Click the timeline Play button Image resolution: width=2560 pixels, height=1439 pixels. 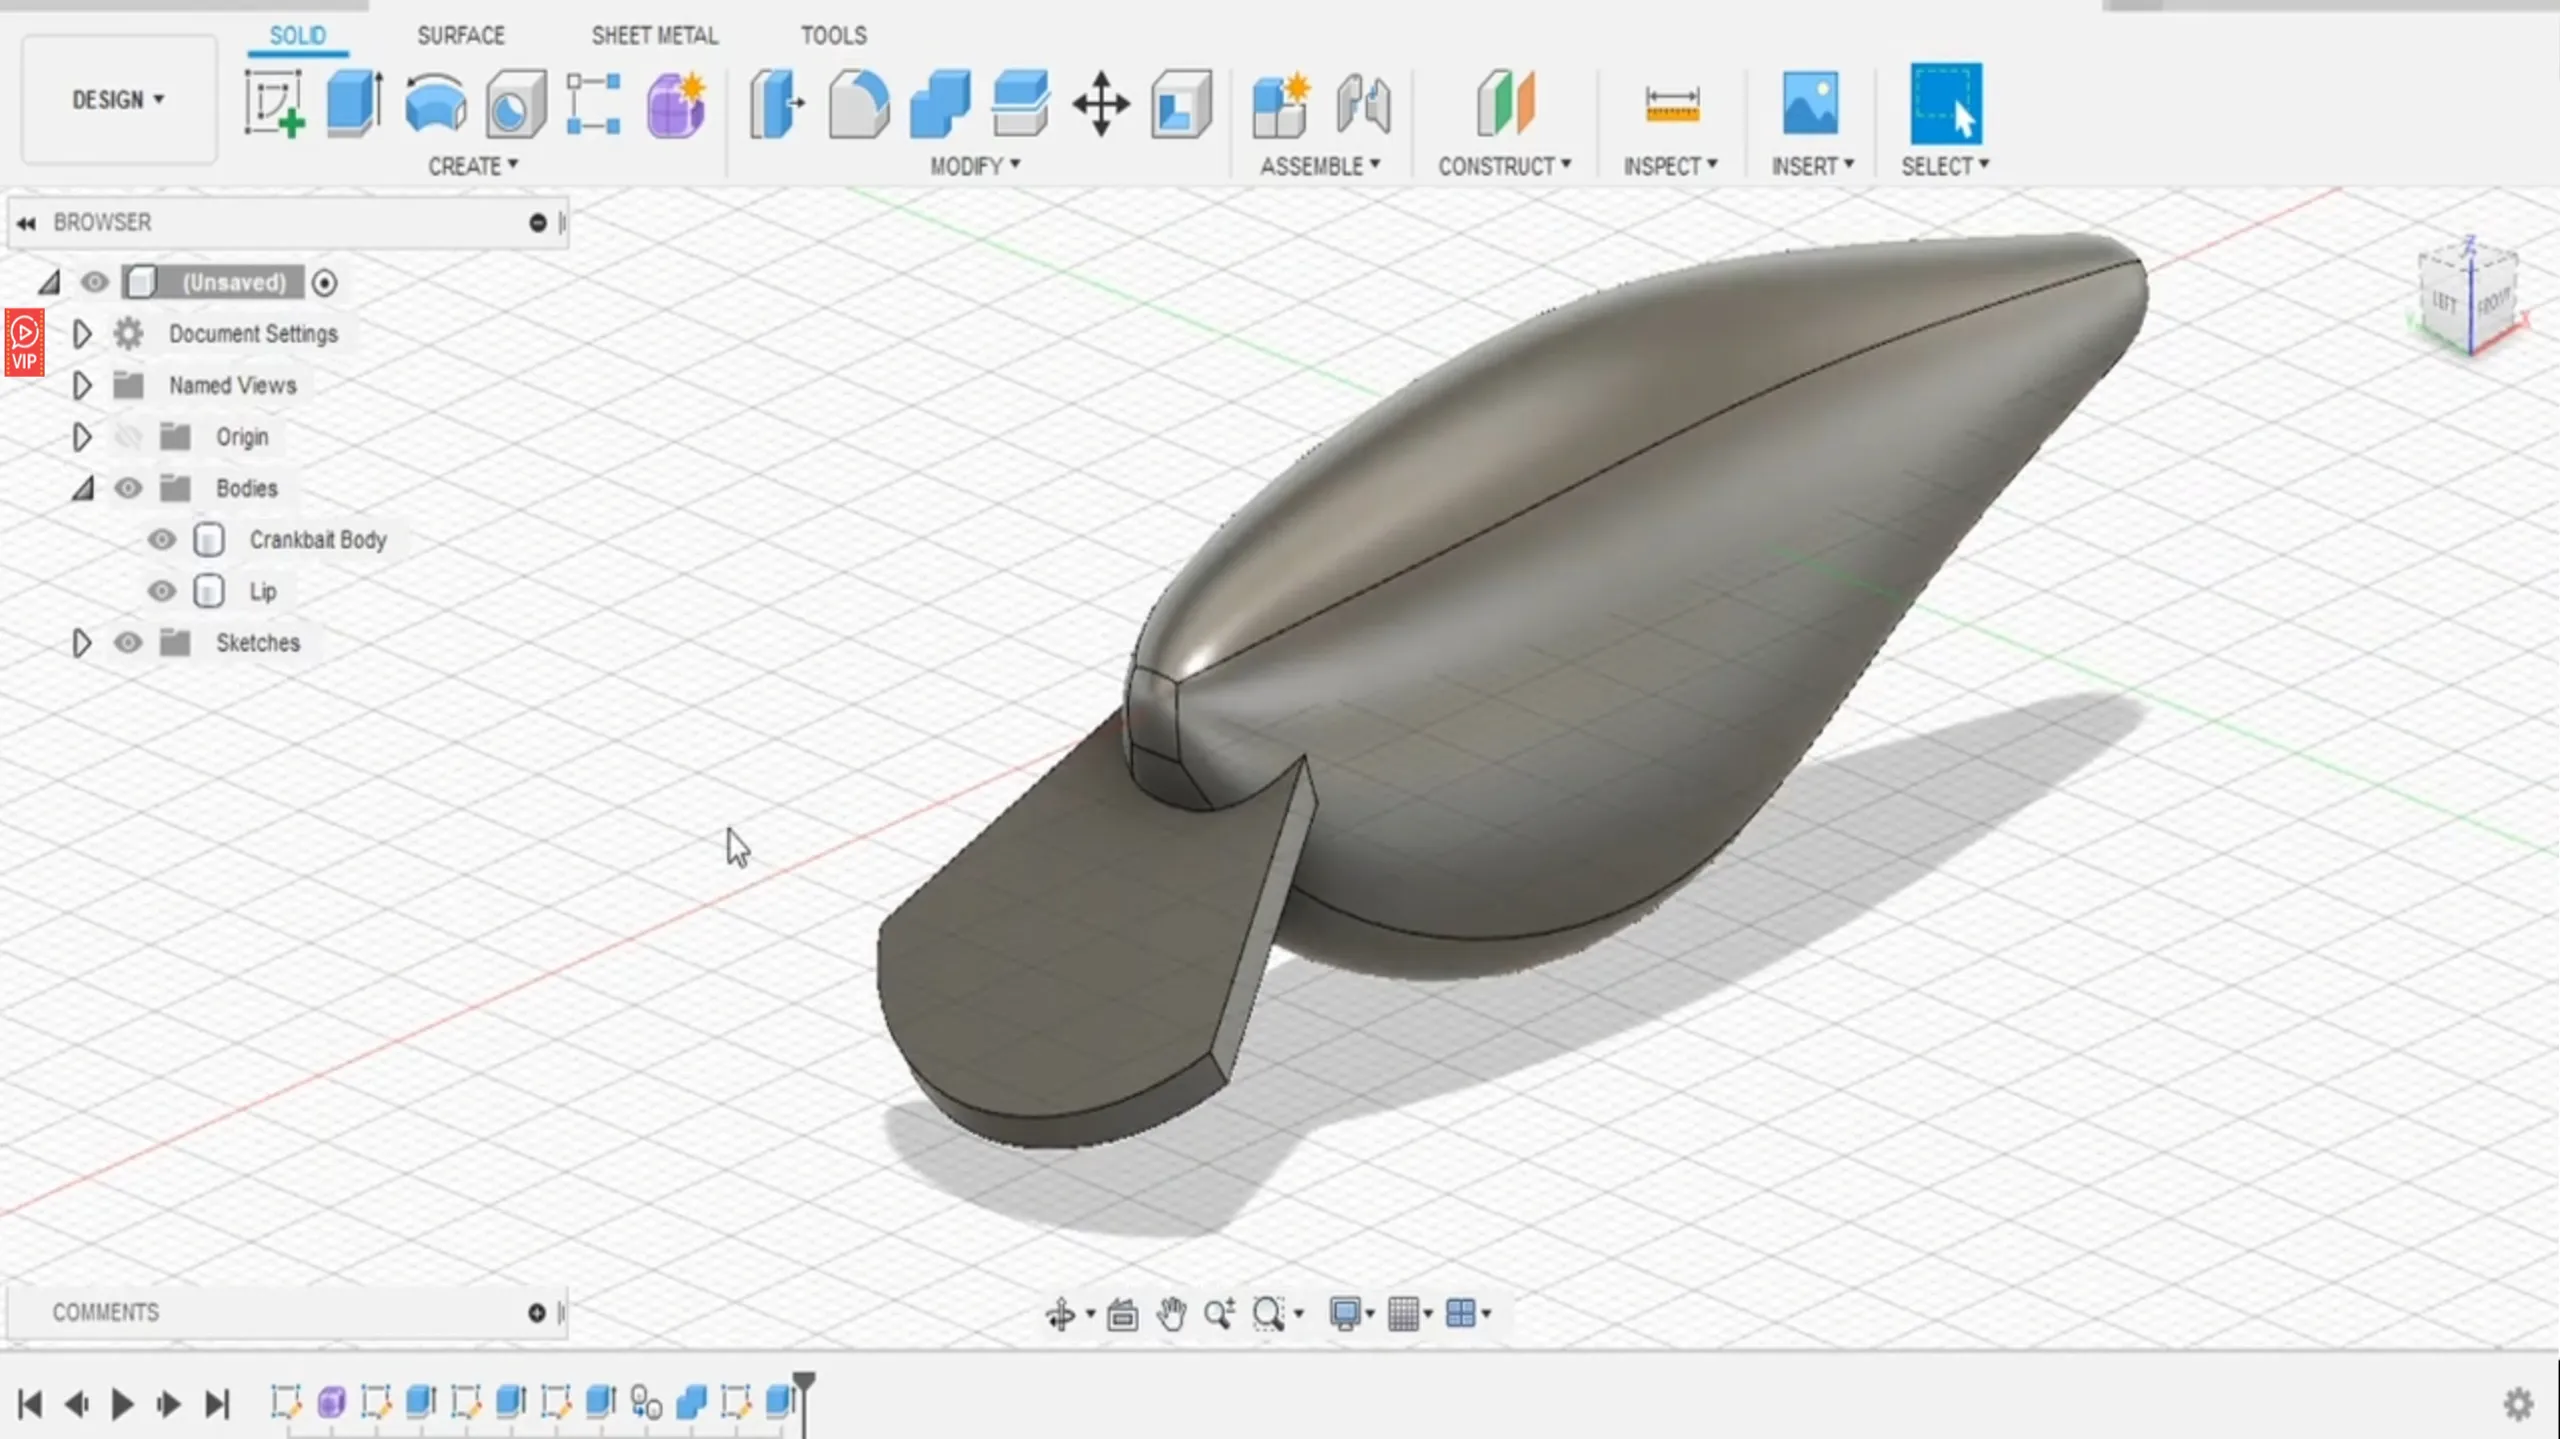[x=122, y=1404]
